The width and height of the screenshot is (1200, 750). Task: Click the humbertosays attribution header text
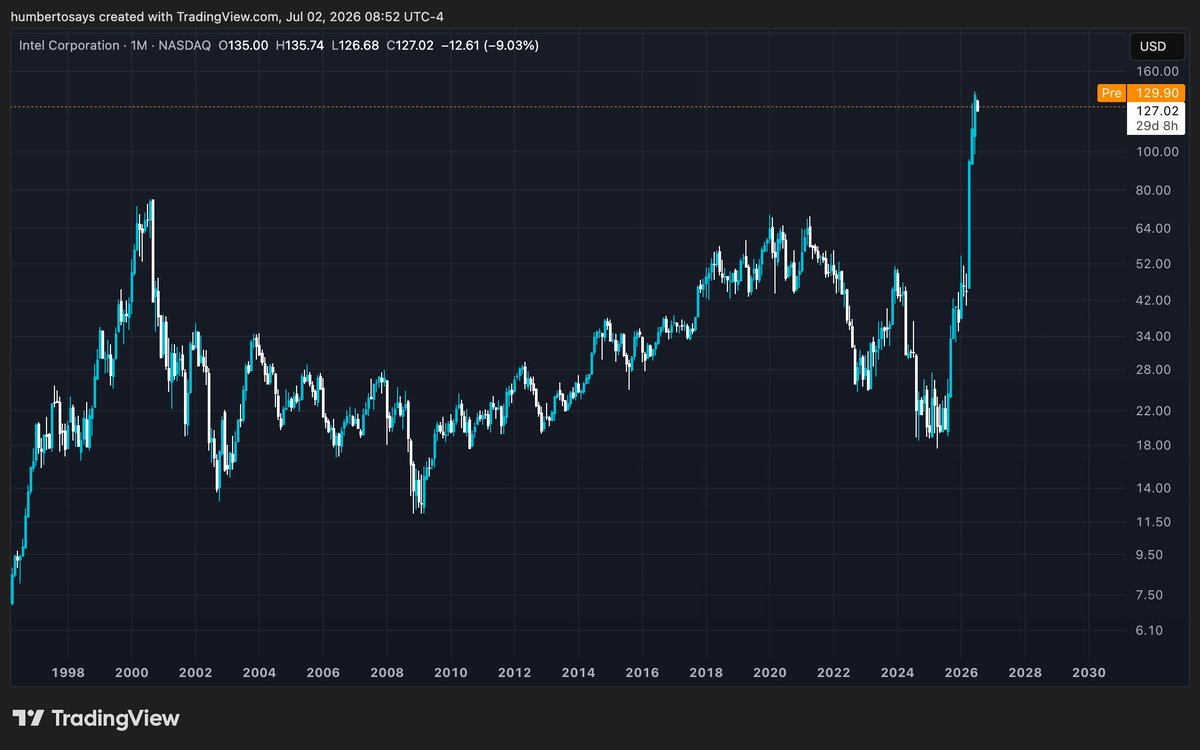pyautogui.click(x=227, y=17)
